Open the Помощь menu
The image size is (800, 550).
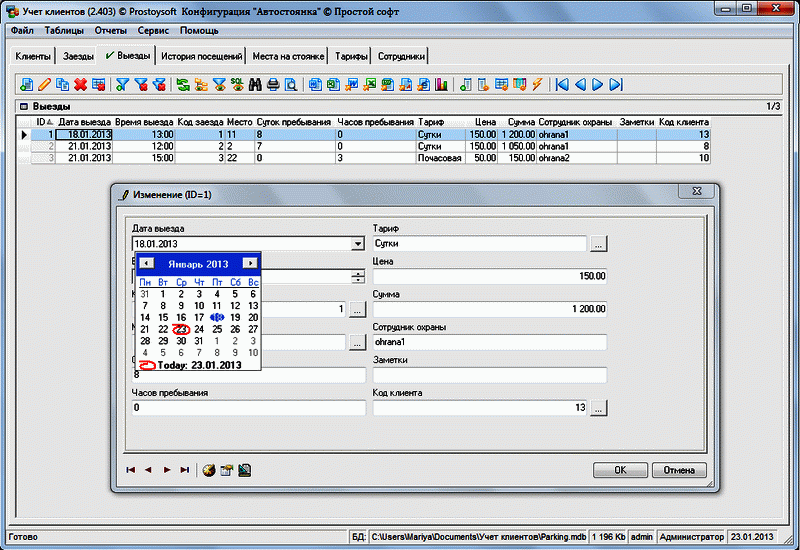click(199, 31)
